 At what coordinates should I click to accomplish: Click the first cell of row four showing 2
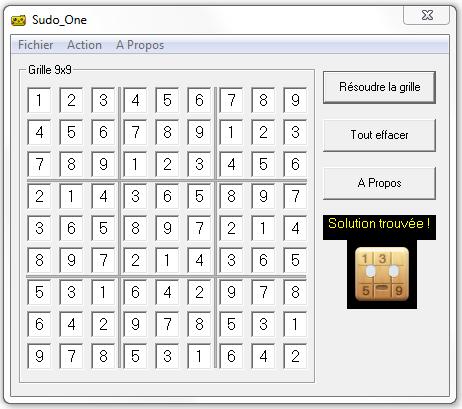coord(39,196)
